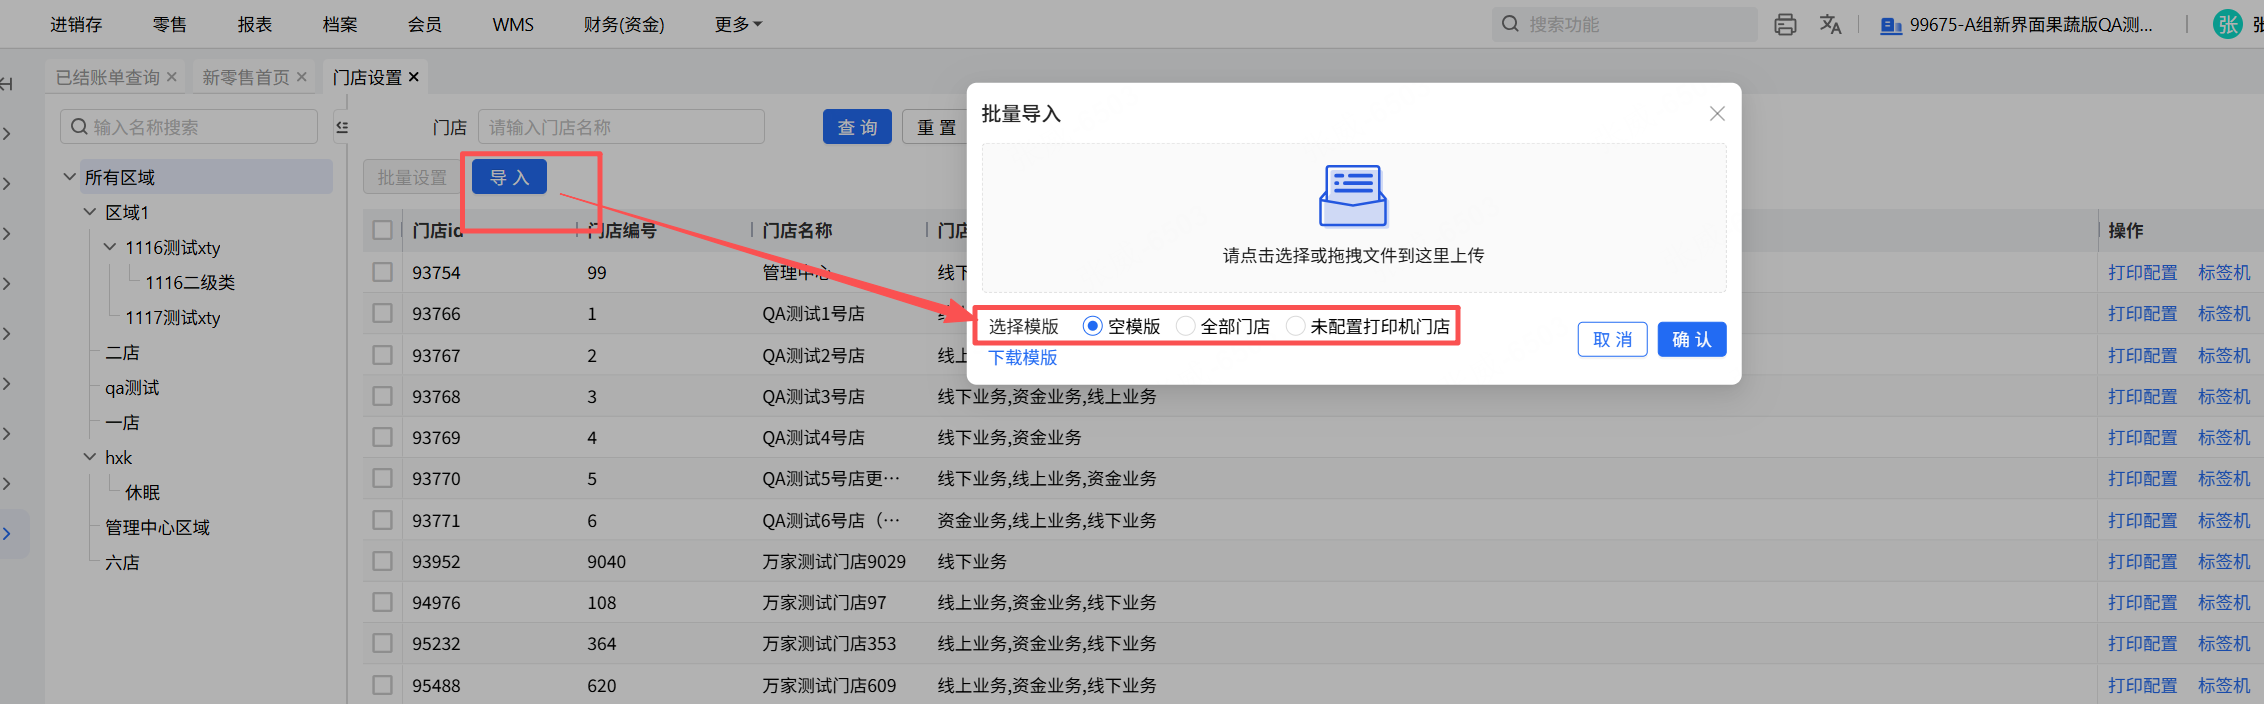
Task: Click the search magnifier in top search box
Action: (1510, 24)
